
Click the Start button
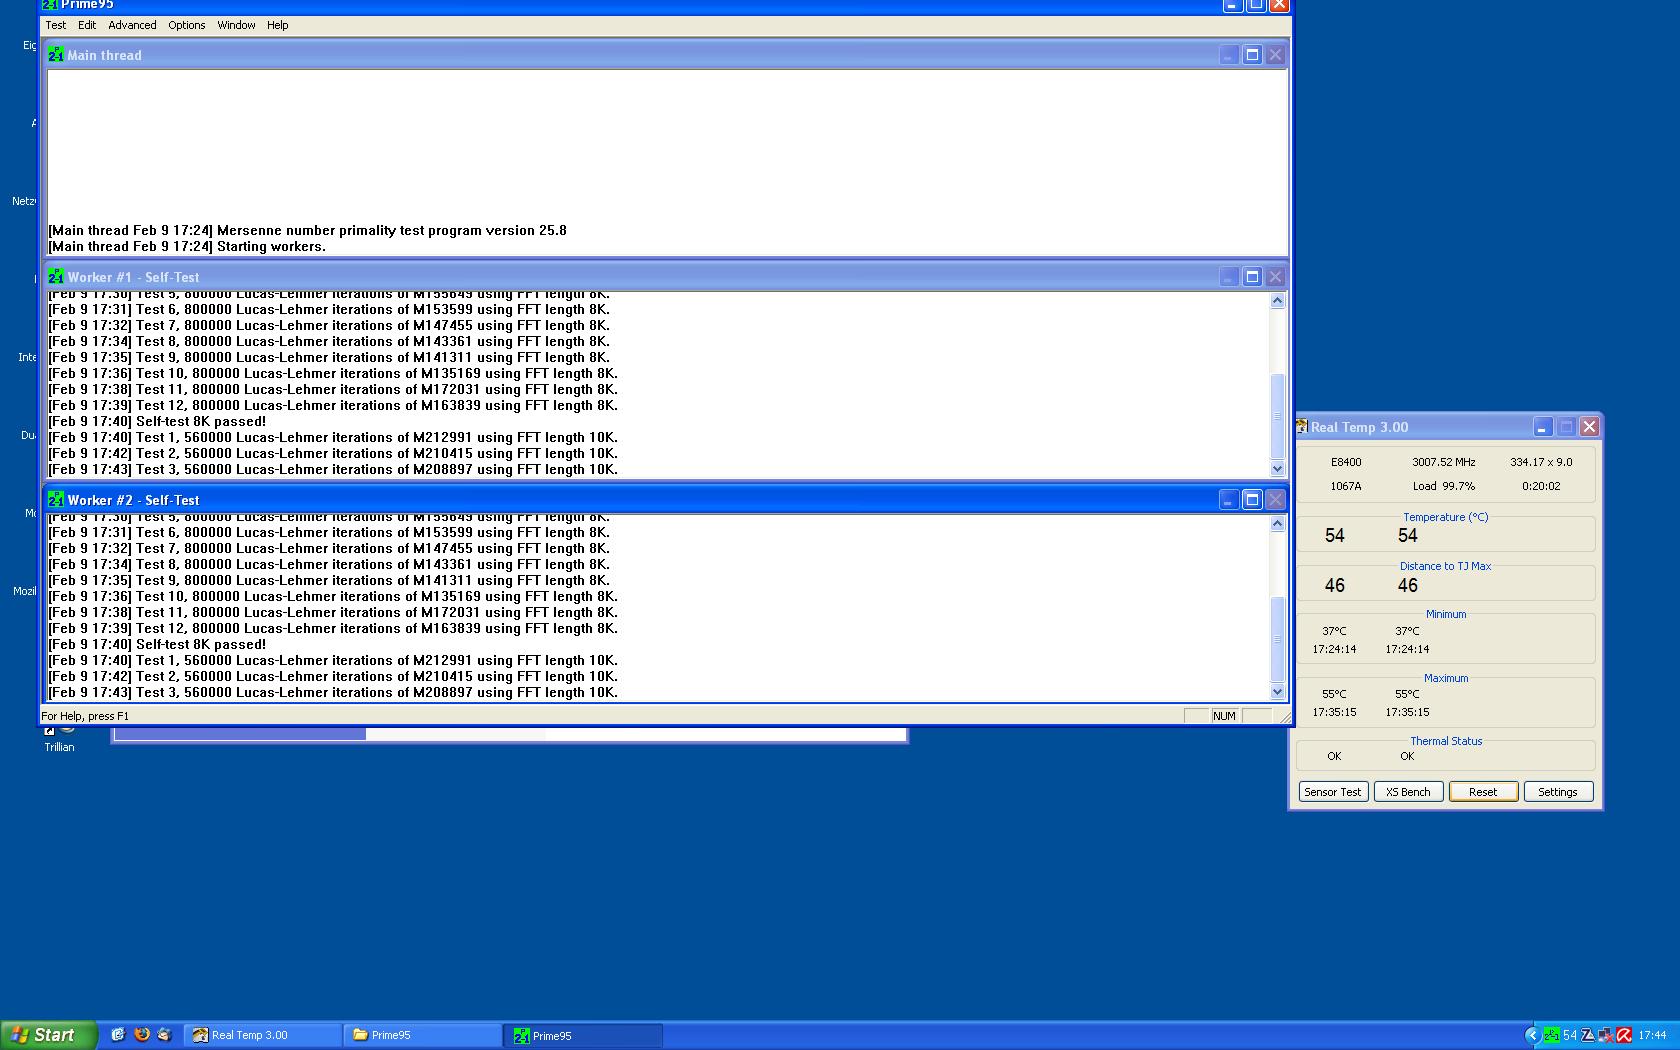tap(48, 1035)
